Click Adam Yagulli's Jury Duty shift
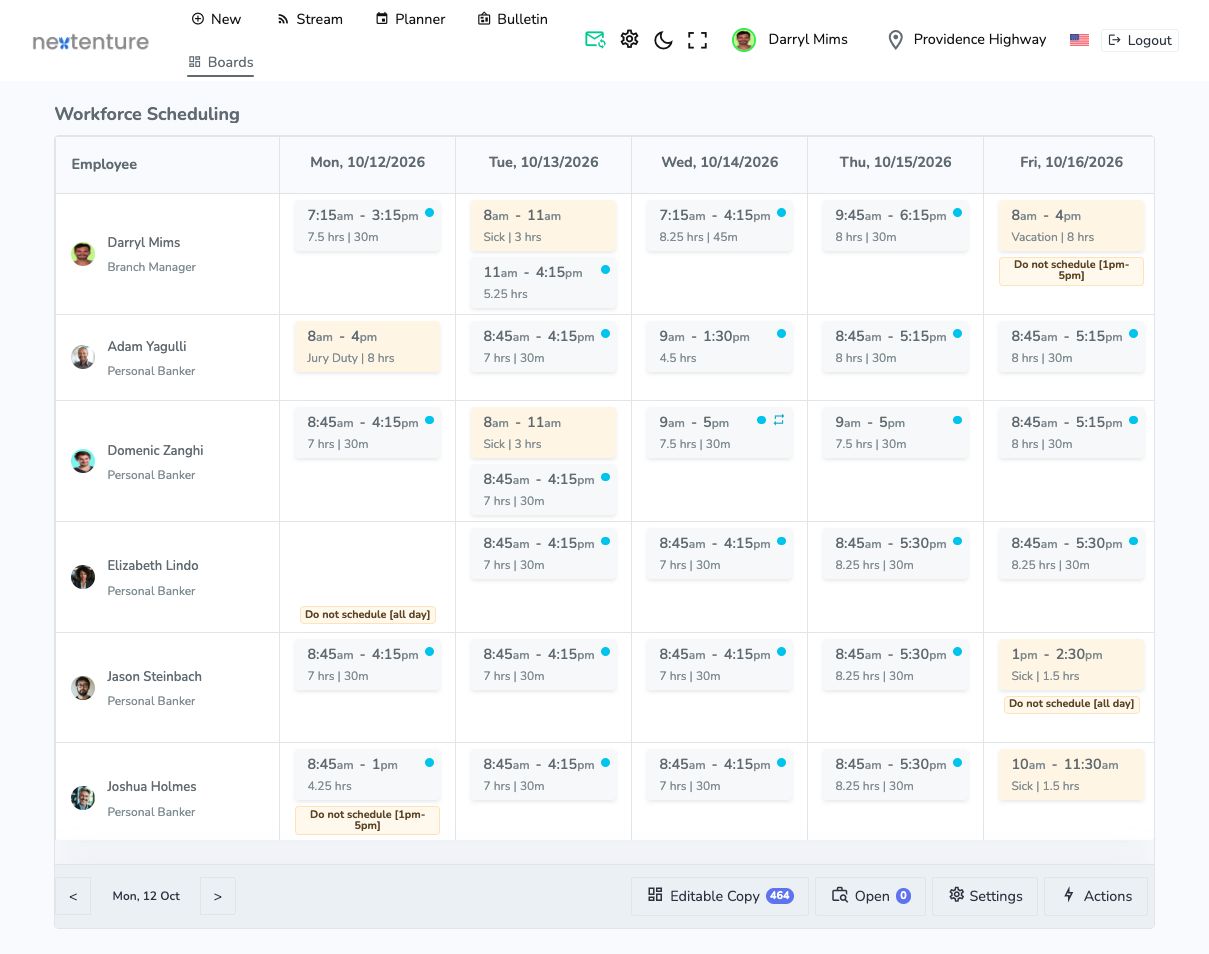The width and height of the screenshot is (1209, 954). [367, 347]
